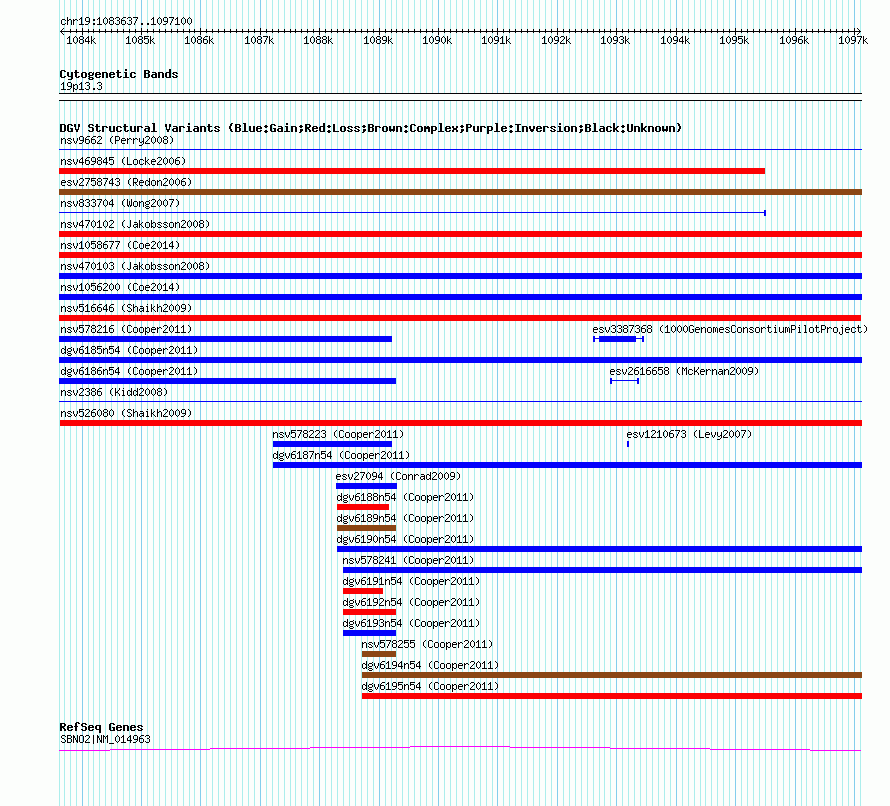The height and width of the screenshot is (806, 890).
Task: Click the nsv9662 (Perry2008) variant label
Action: pyautogui.click(x=117, y=140)
